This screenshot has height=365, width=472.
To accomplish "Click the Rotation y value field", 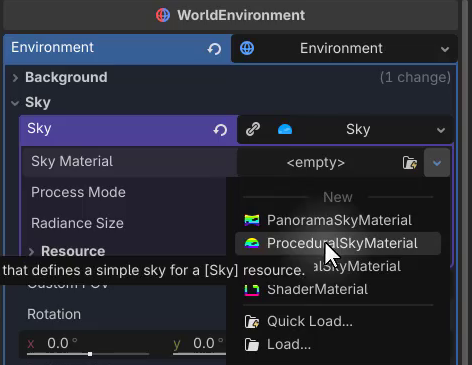I will [x=199, y=344].
